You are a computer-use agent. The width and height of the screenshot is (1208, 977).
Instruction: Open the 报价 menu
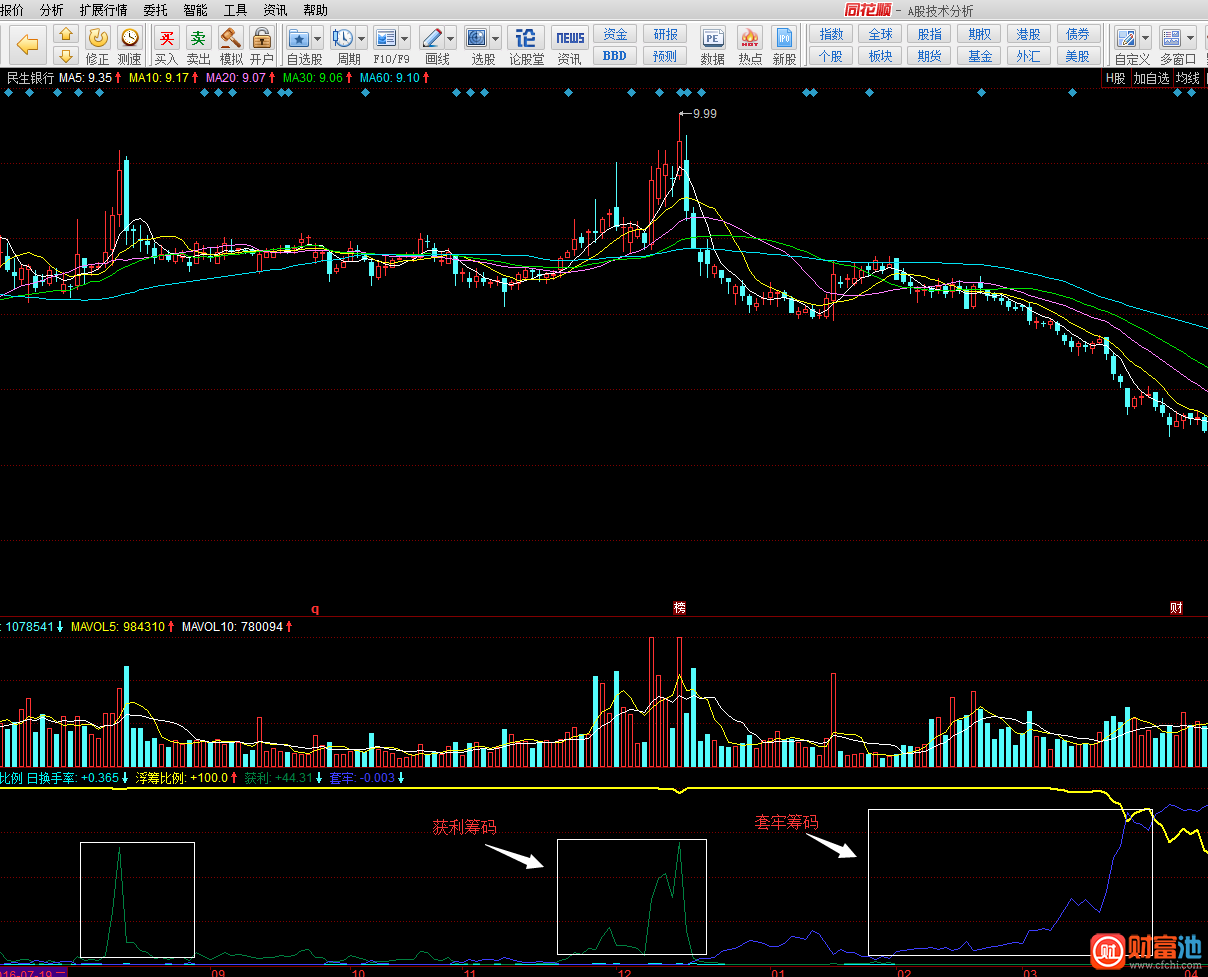(x=12, y=10)
